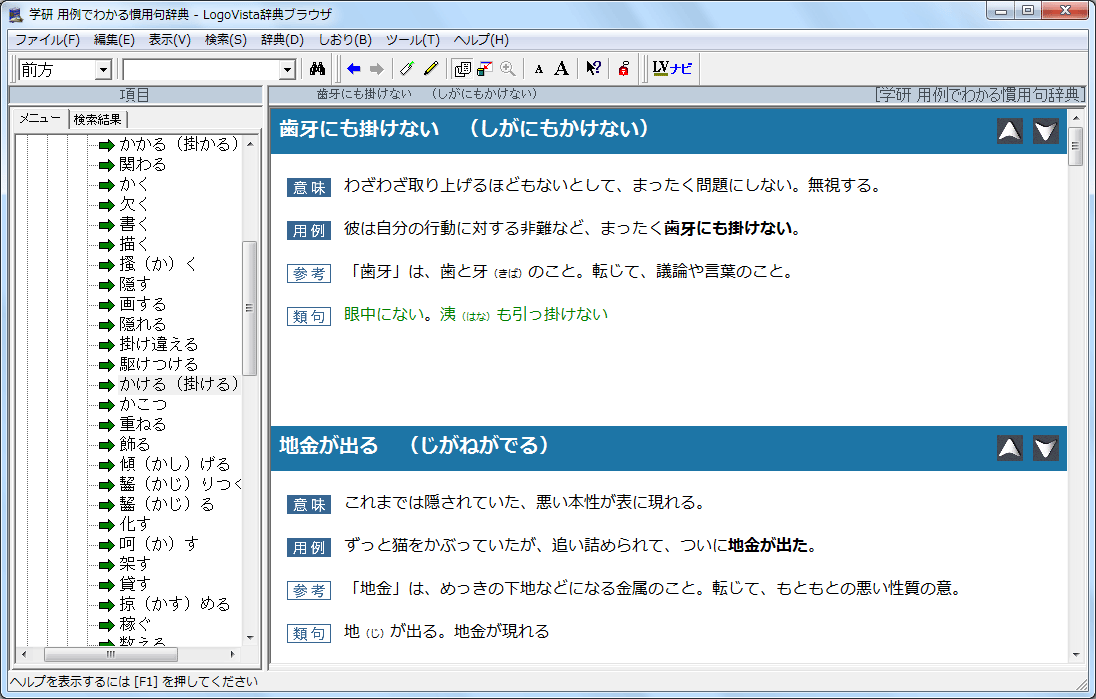This screenshot has width=1096, height=699.
Task: Jump to previous entry from 歯牙にも掛けない header
Action: point(1010,131)
